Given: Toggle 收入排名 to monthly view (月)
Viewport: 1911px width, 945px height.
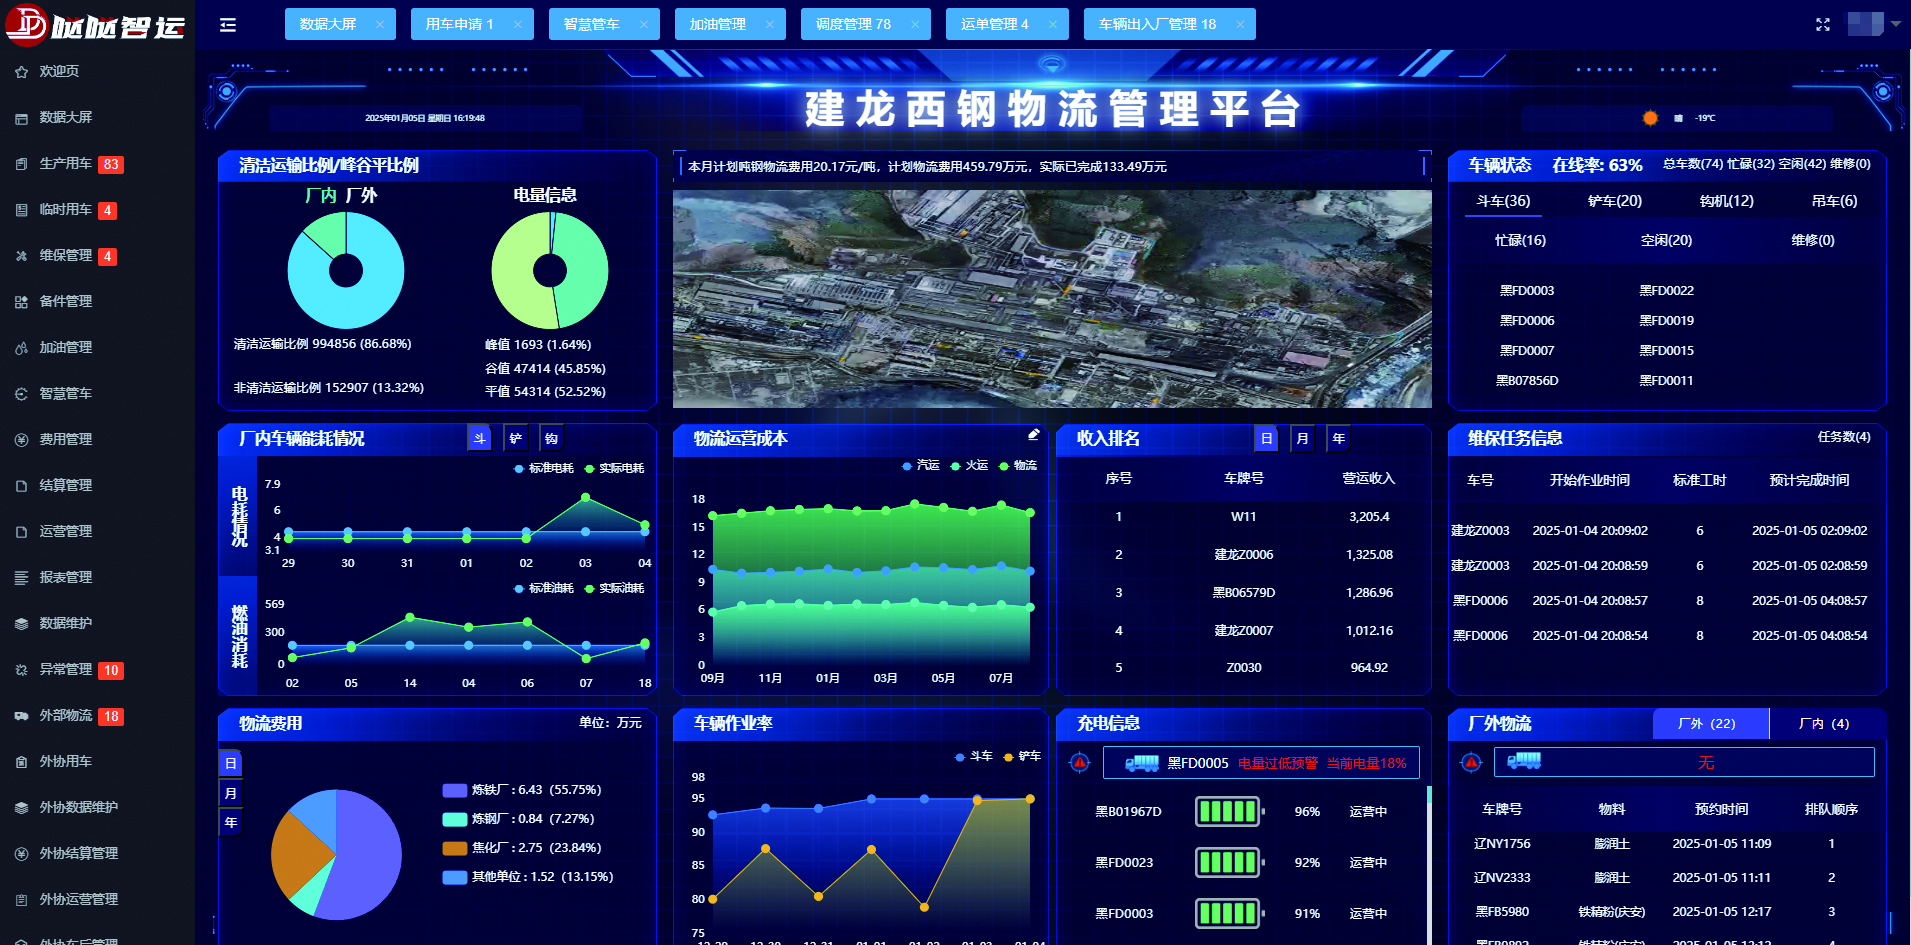Looking at the screenshot, I should point(1302,438).
